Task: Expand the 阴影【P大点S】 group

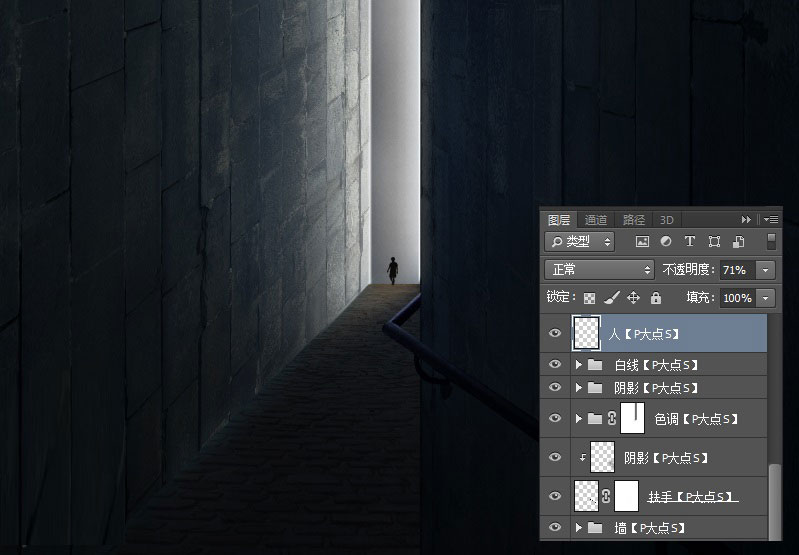Action: point(579,388)
